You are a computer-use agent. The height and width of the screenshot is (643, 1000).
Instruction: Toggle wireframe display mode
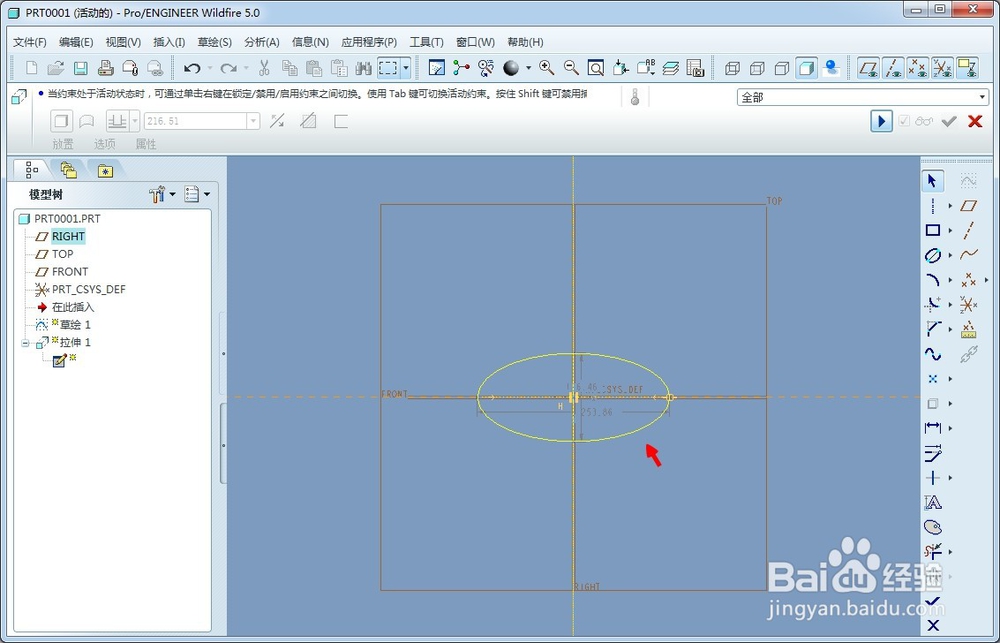(x=732, y=68)
